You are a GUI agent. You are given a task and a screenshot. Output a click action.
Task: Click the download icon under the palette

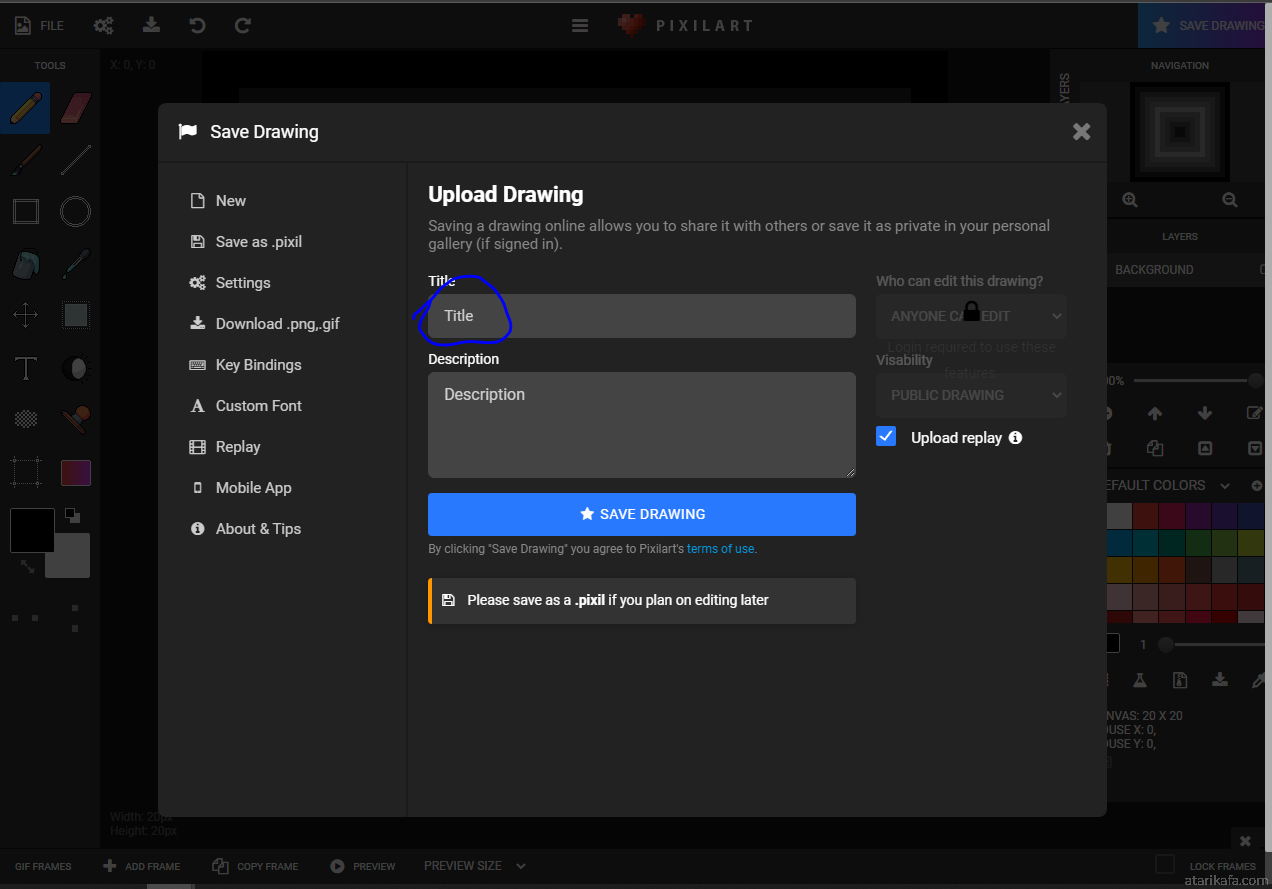pyautogui.click(x=1220, y=680)
